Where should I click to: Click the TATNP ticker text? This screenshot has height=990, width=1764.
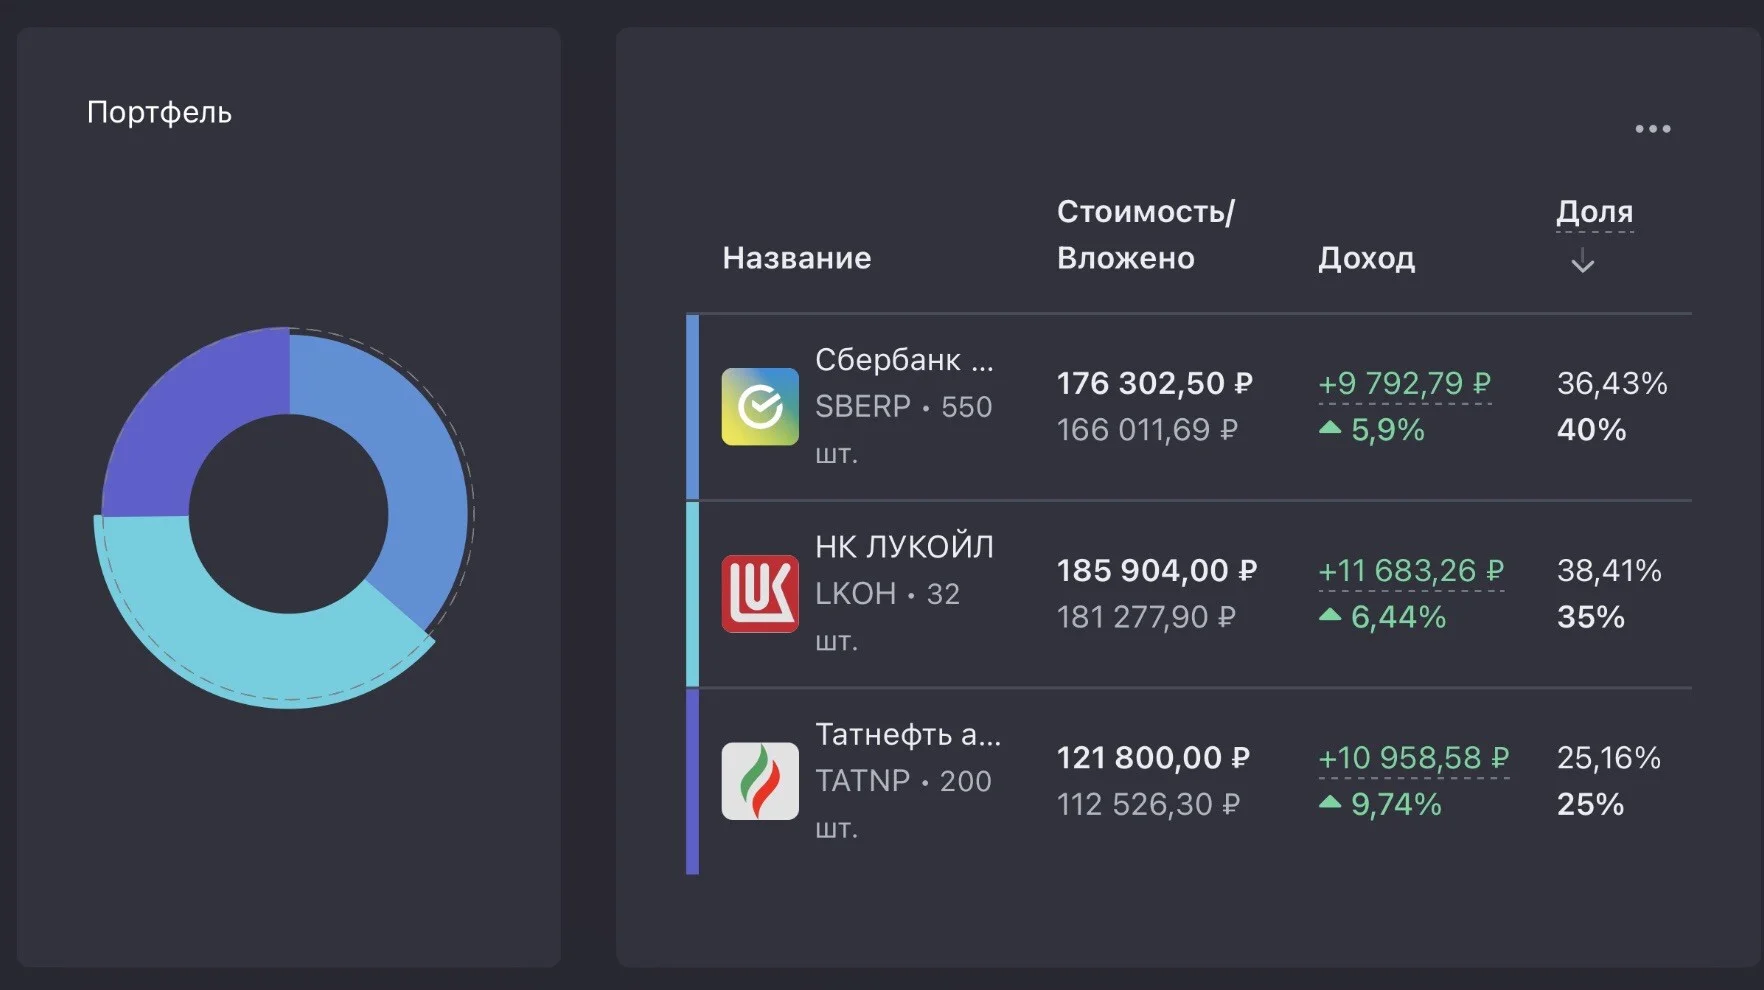862,781
